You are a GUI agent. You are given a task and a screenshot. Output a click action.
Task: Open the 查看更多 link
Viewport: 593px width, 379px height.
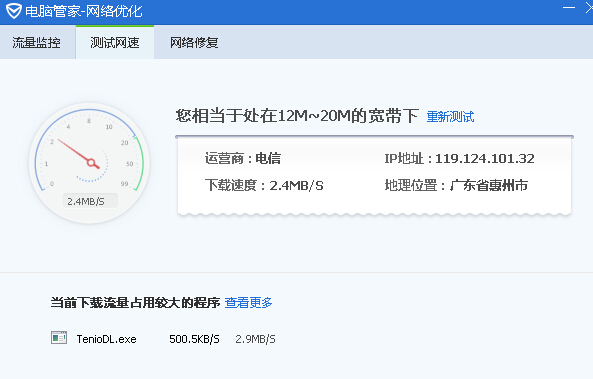[248, 303]
